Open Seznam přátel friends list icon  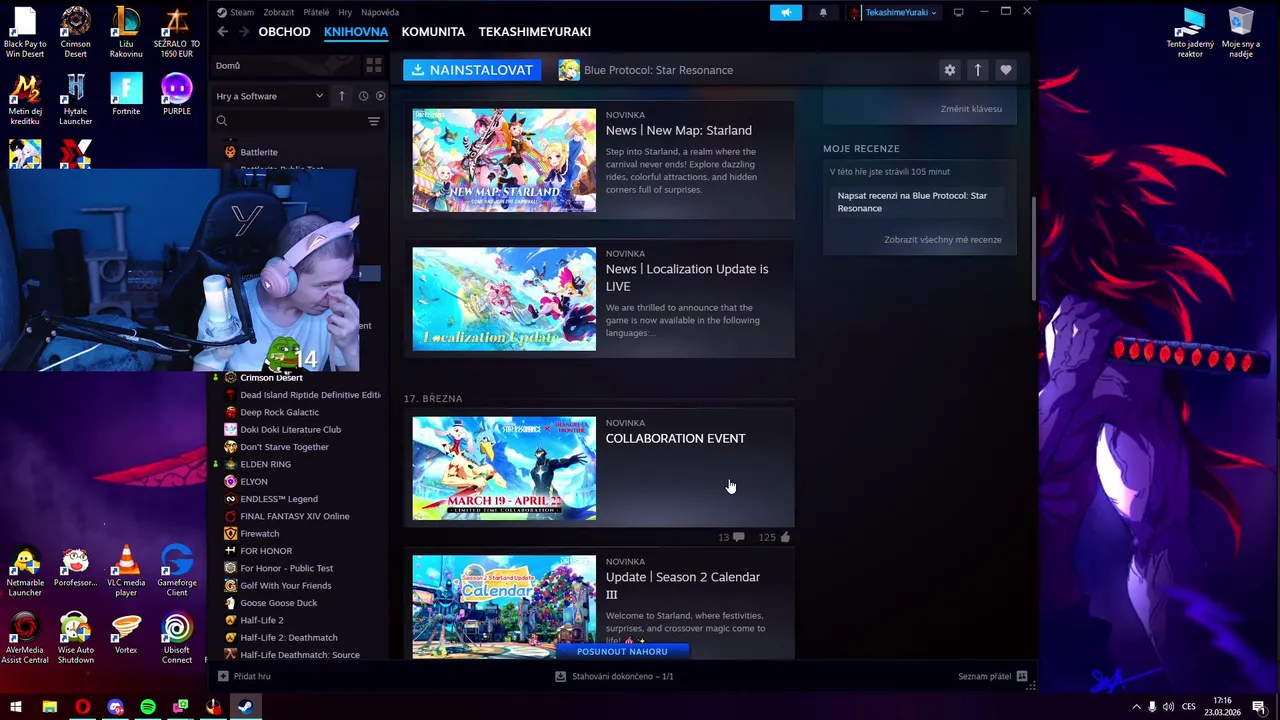1022,676
